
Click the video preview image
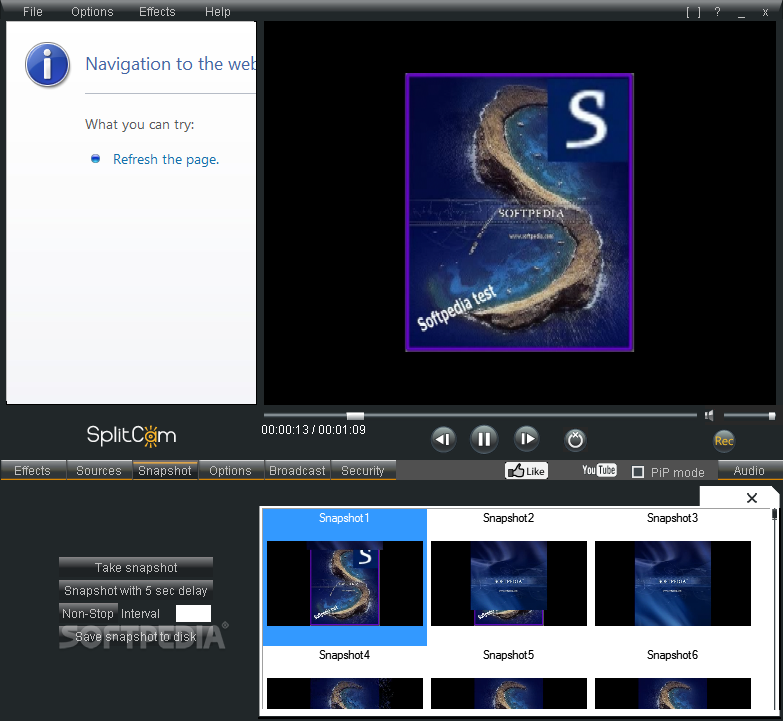[x=519, y=213]
